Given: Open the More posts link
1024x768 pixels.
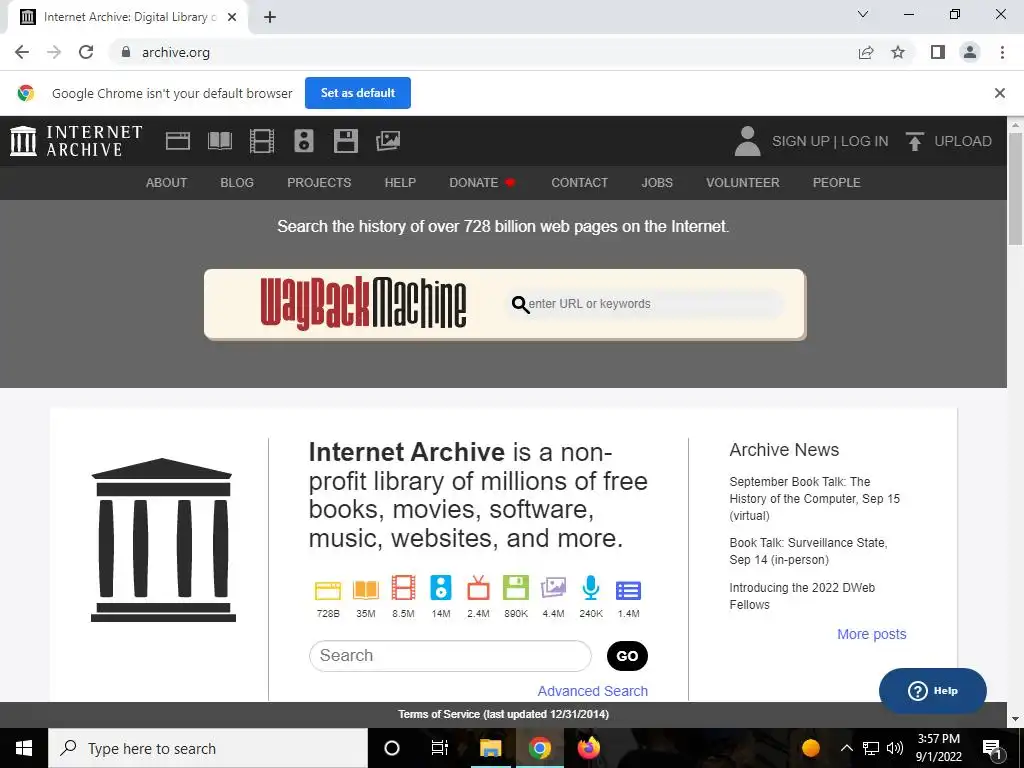Looking at the screenshot, I should [x=871, y=634].
